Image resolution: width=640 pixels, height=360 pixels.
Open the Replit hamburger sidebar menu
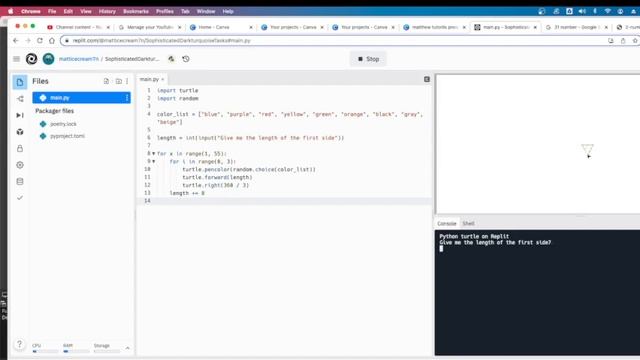[x=16, y=59]
